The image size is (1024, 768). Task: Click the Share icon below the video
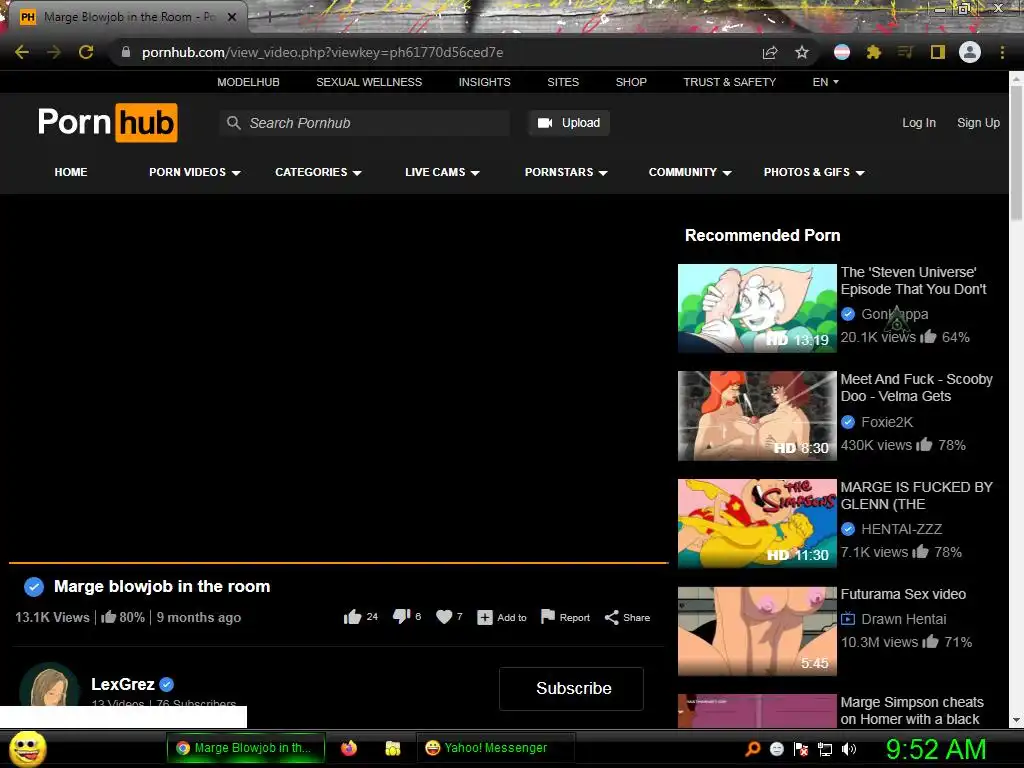612,618
